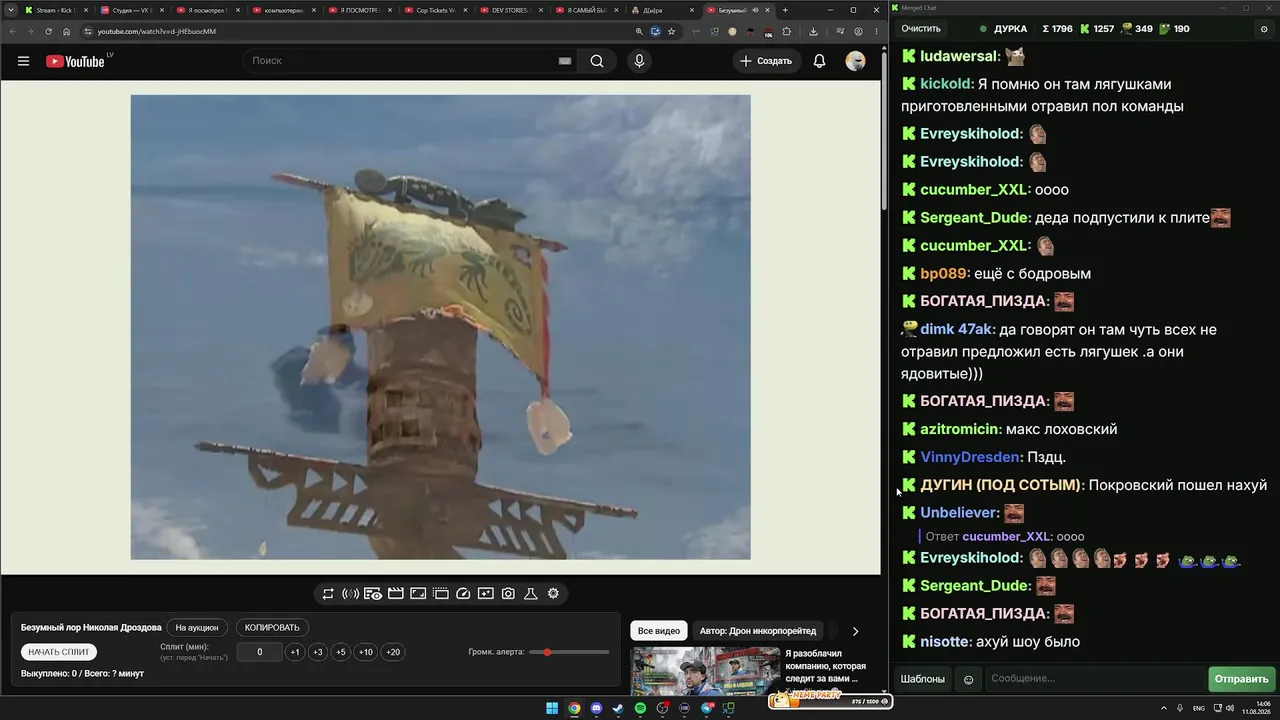Expand the video filter chips with arrow
Viewport: 1280px width, 720px height.
tap(855, 631)
